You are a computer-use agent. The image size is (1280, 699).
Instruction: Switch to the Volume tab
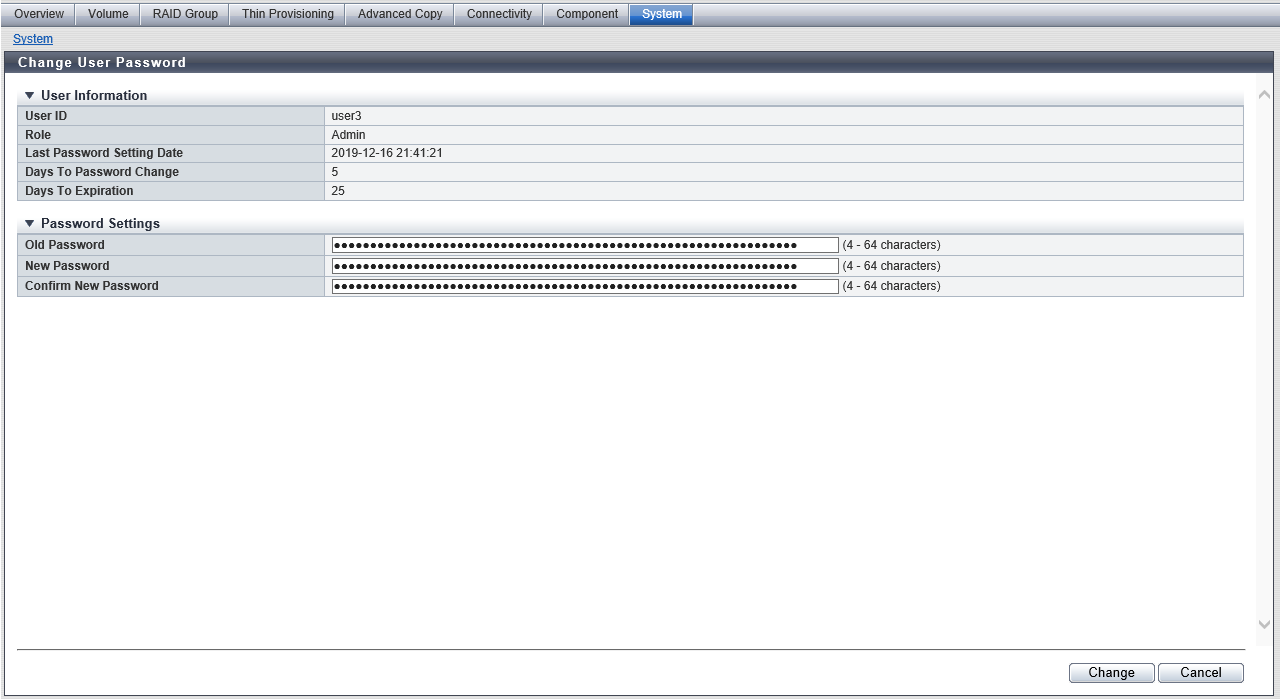point(108,14)
